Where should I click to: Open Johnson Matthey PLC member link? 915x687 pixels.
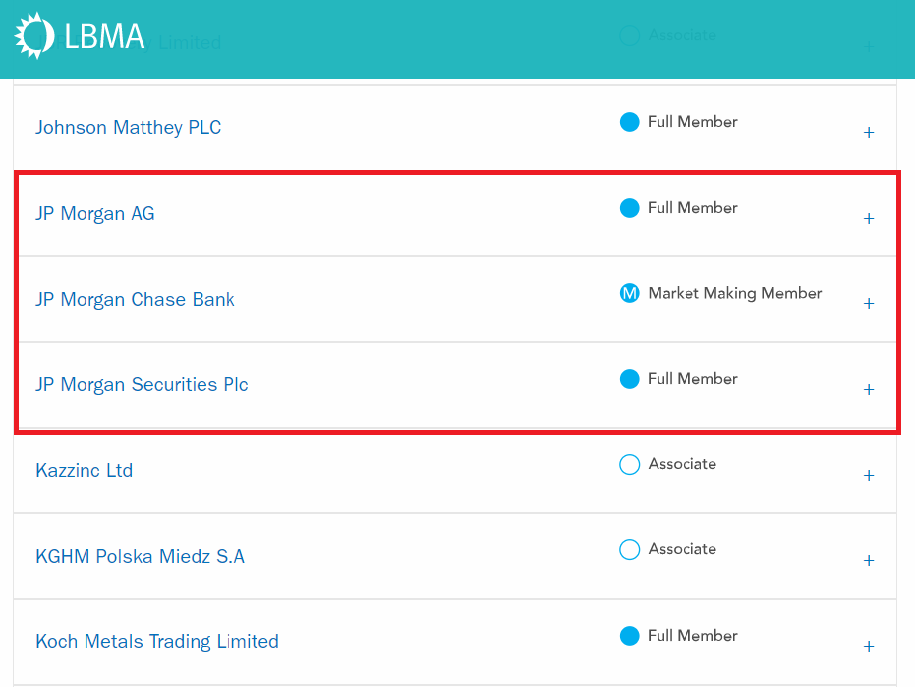pos(128,127)
